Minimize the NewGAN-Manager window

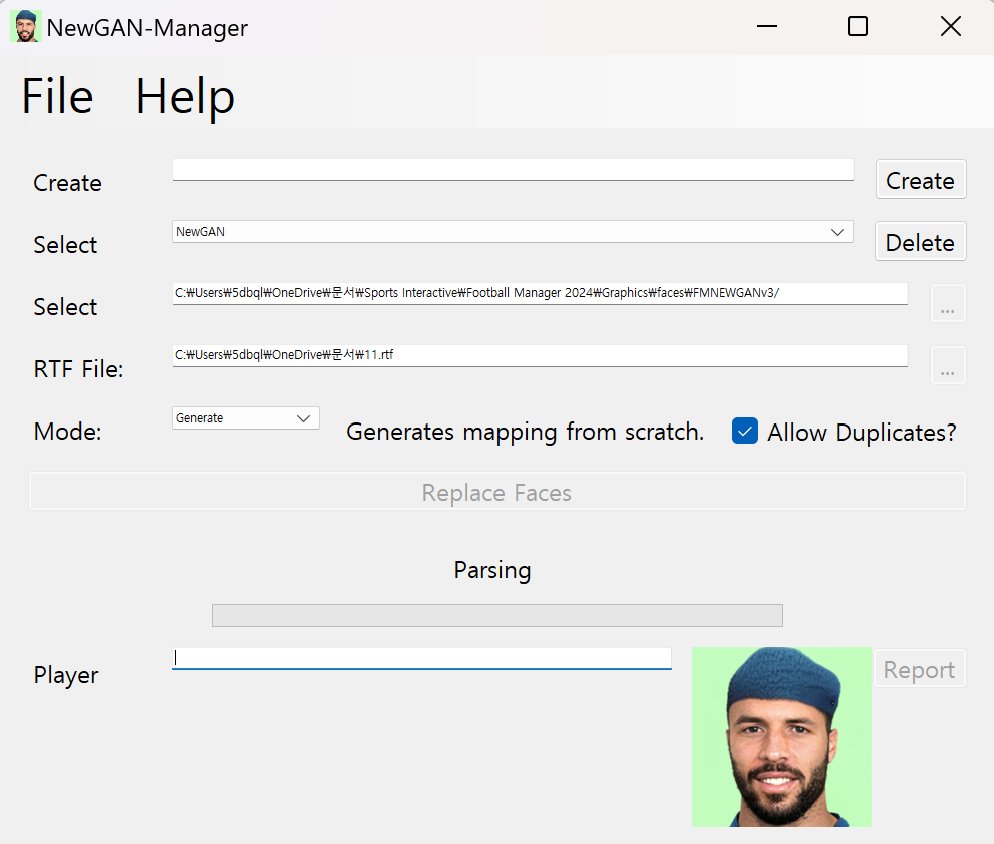(x=767, y=27)
